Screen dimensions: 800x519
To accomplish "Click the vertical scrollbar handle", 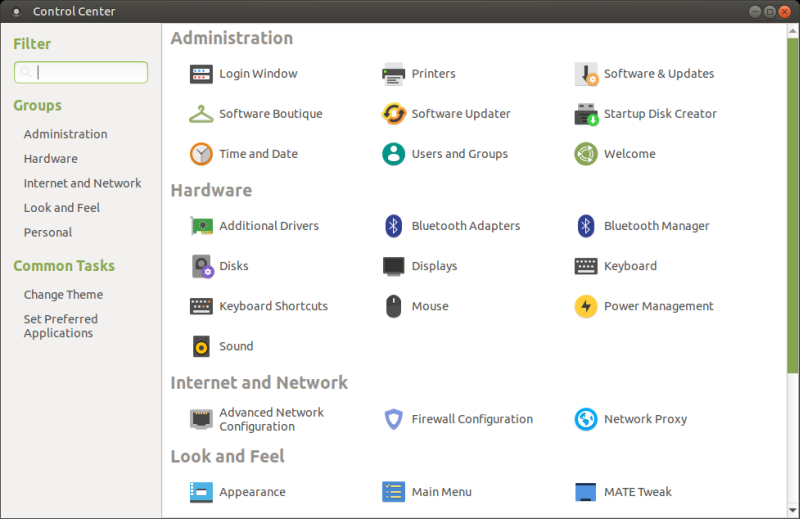I will [x=792, y=205].
